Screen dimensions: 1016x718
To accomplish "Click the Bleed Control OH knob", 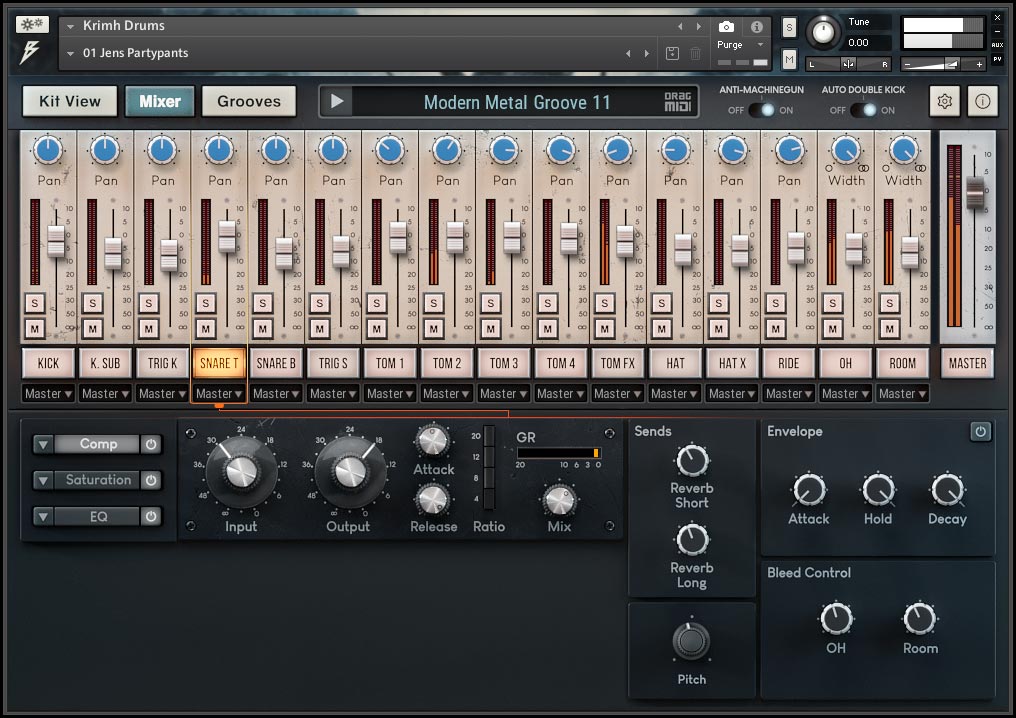I will pyautogui.click(x=836, y=619).
